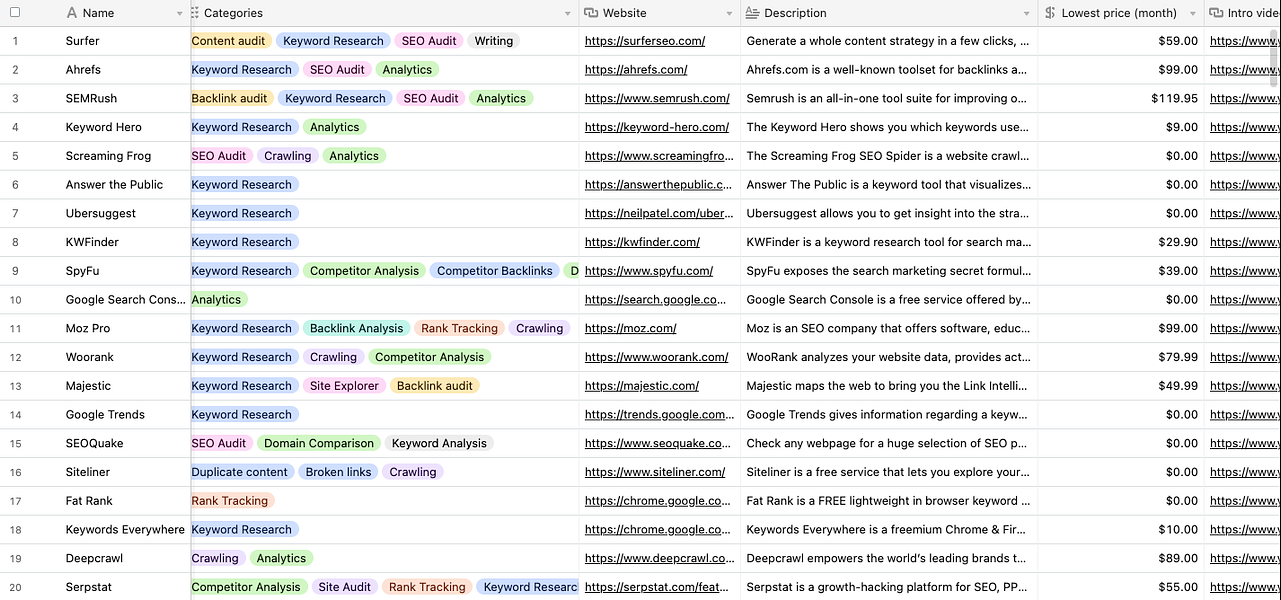This screenshot has height=600, width=1281.
Task: Open the https://majestic.com/ link
Action: 642,386
